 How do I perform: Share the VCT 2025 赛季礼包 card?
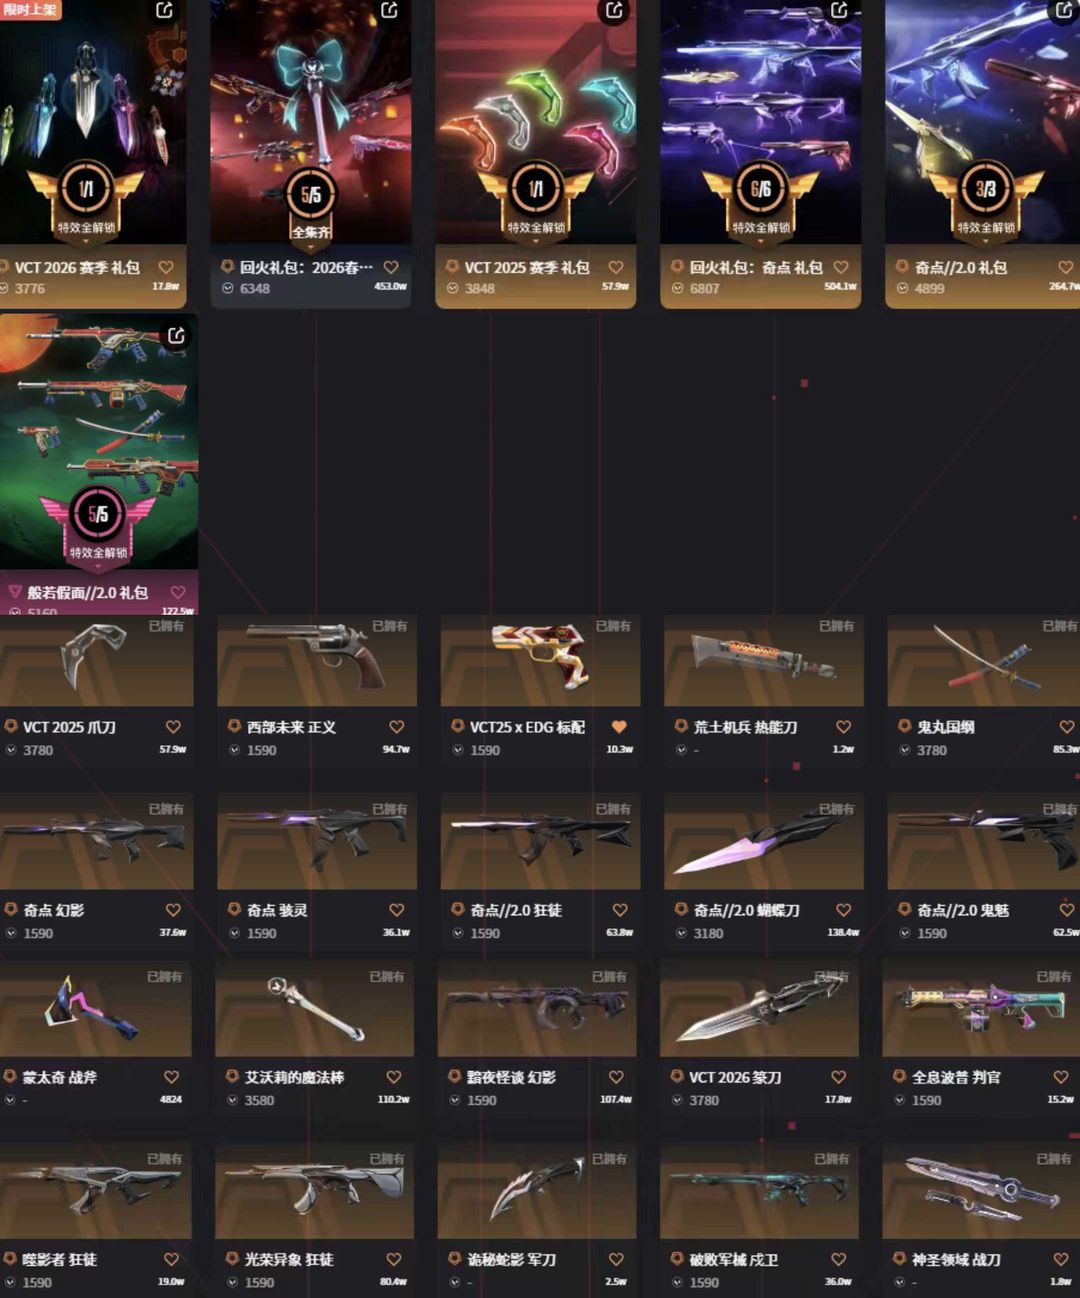tap(615, 10)
